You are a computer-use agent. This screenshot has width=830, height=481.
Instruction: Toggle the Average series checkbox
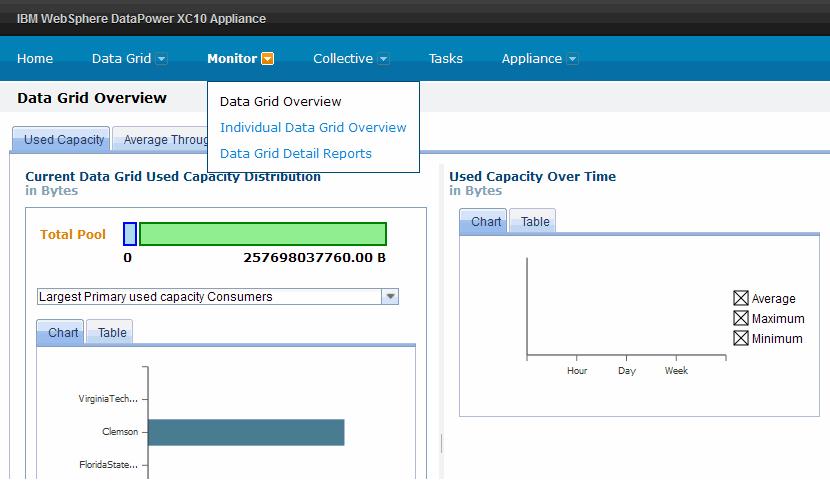click(x=741, y=298)
